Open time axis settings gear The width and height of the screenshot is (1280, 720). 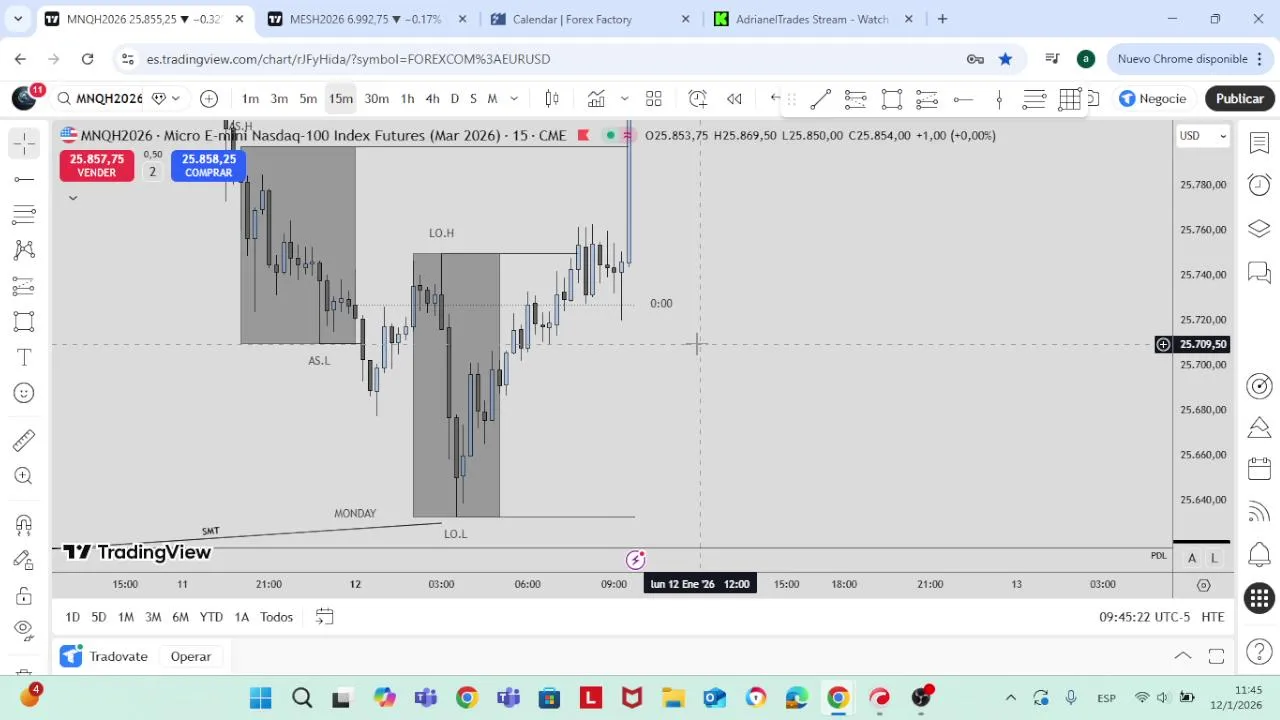click(1203, 584)
